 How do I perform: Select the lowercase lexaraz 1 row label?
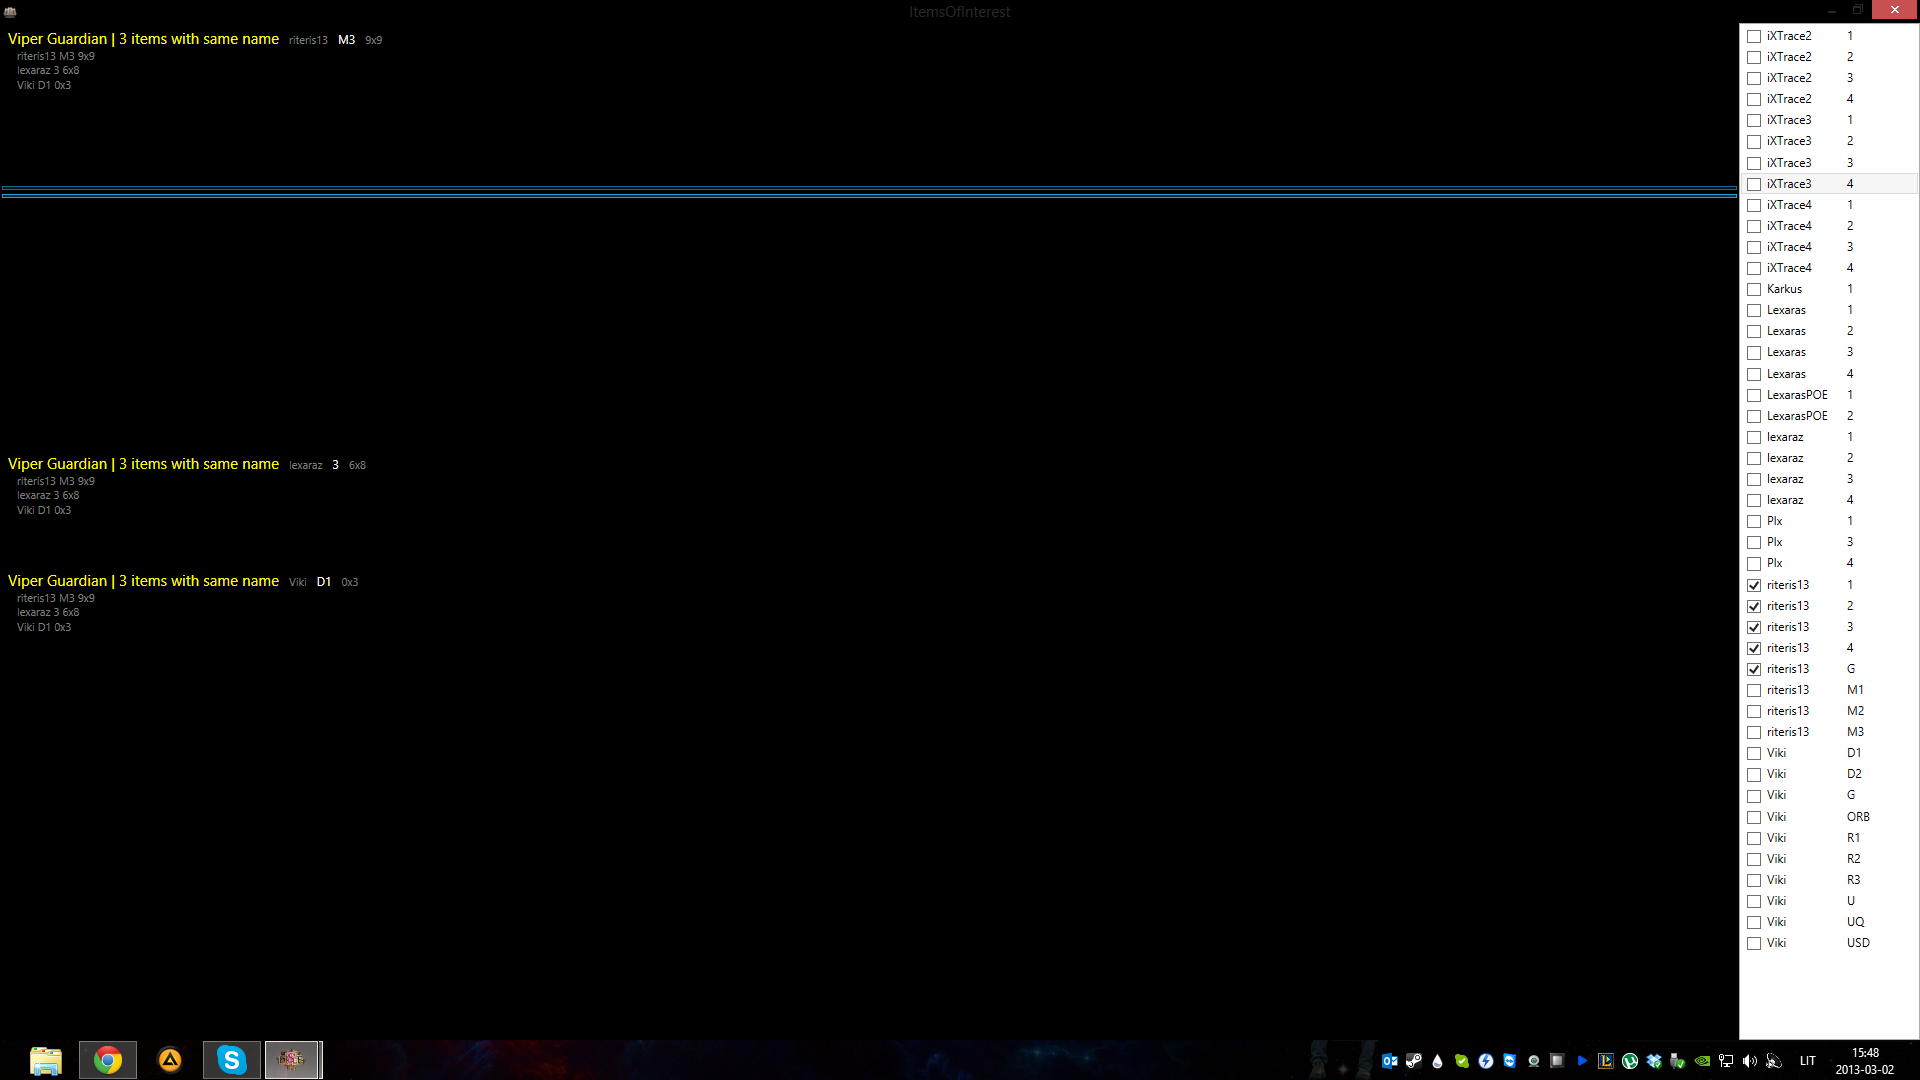pyautogui.click(x=1785, y=437)
